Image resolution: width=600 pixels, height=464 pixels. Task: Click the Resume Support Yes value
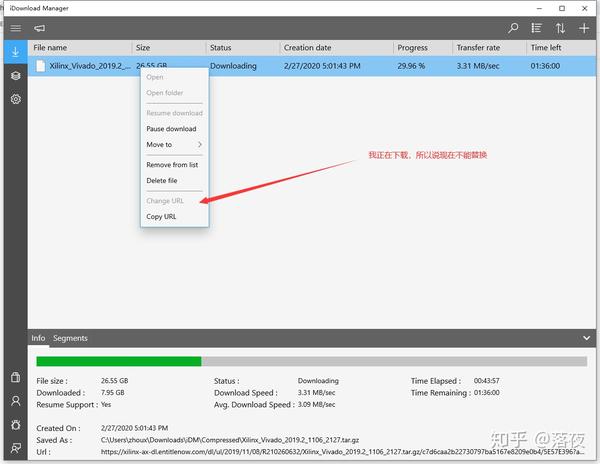tap(106, 404)
